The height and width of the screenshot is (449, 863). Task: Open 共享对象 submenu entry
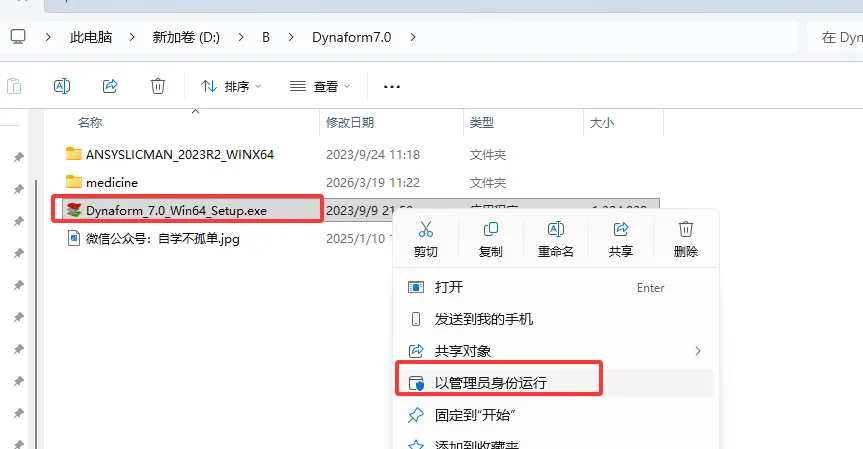point(556,351)
